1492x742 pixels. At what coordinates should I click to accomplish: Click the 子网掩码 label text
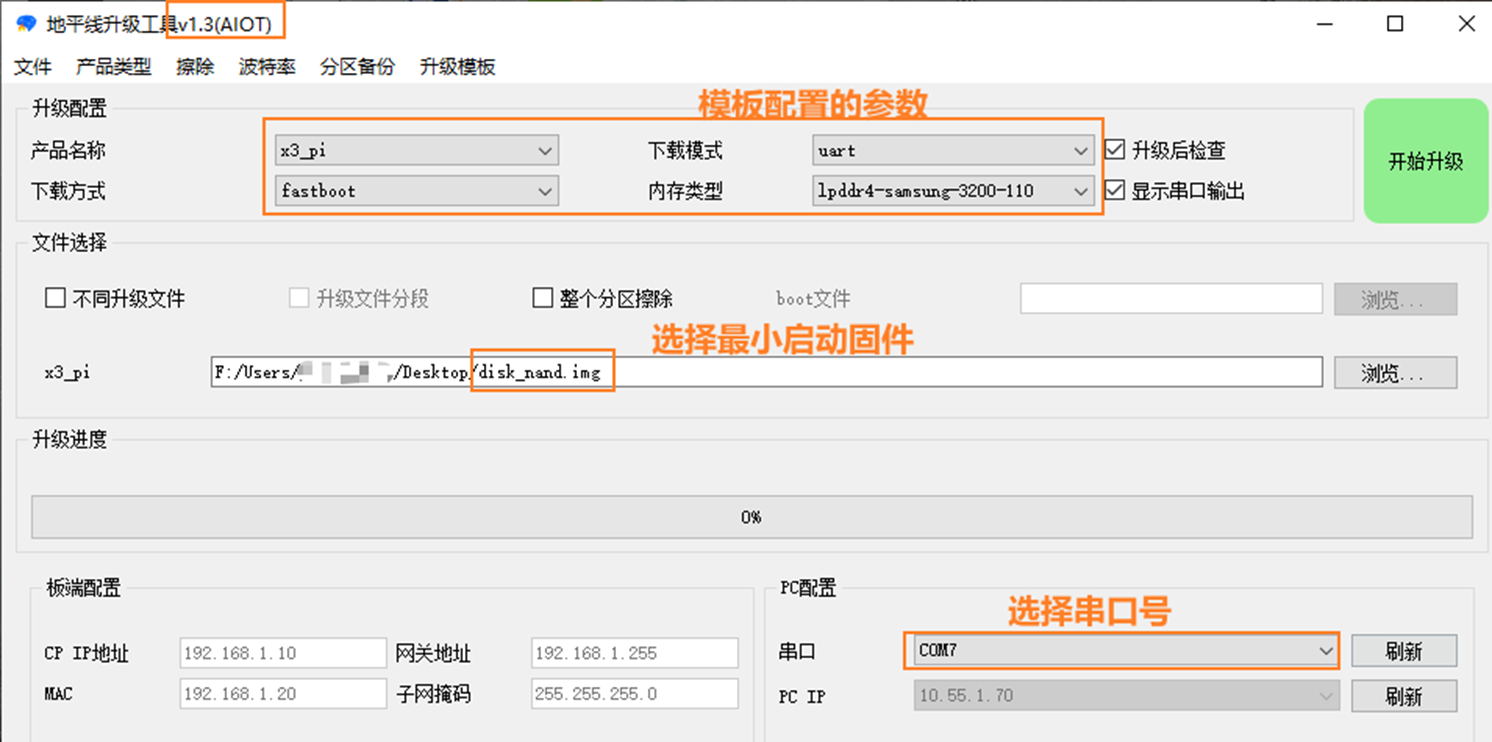(433, 694)
